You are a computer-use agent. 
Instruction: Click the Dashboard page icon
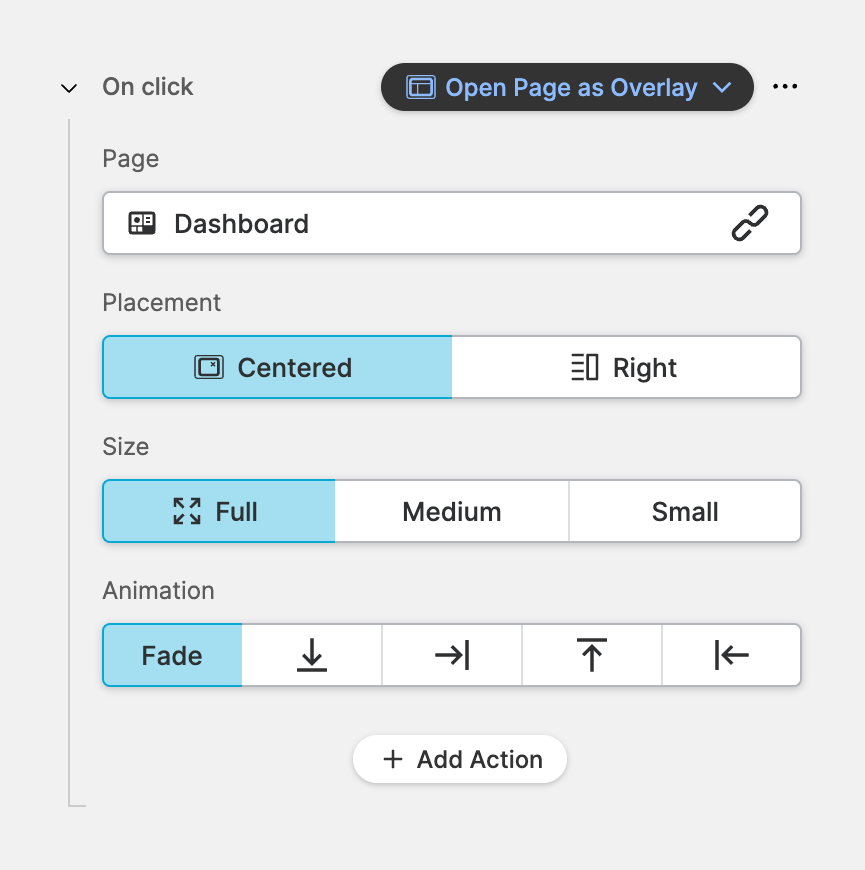point(142,223)
